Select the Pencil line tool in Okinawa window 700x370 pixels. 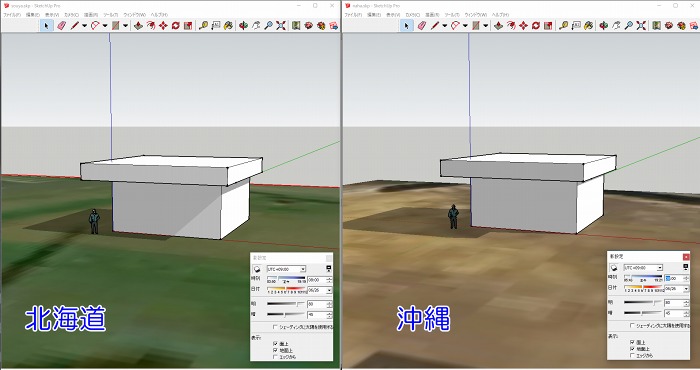tap(435, 26)
